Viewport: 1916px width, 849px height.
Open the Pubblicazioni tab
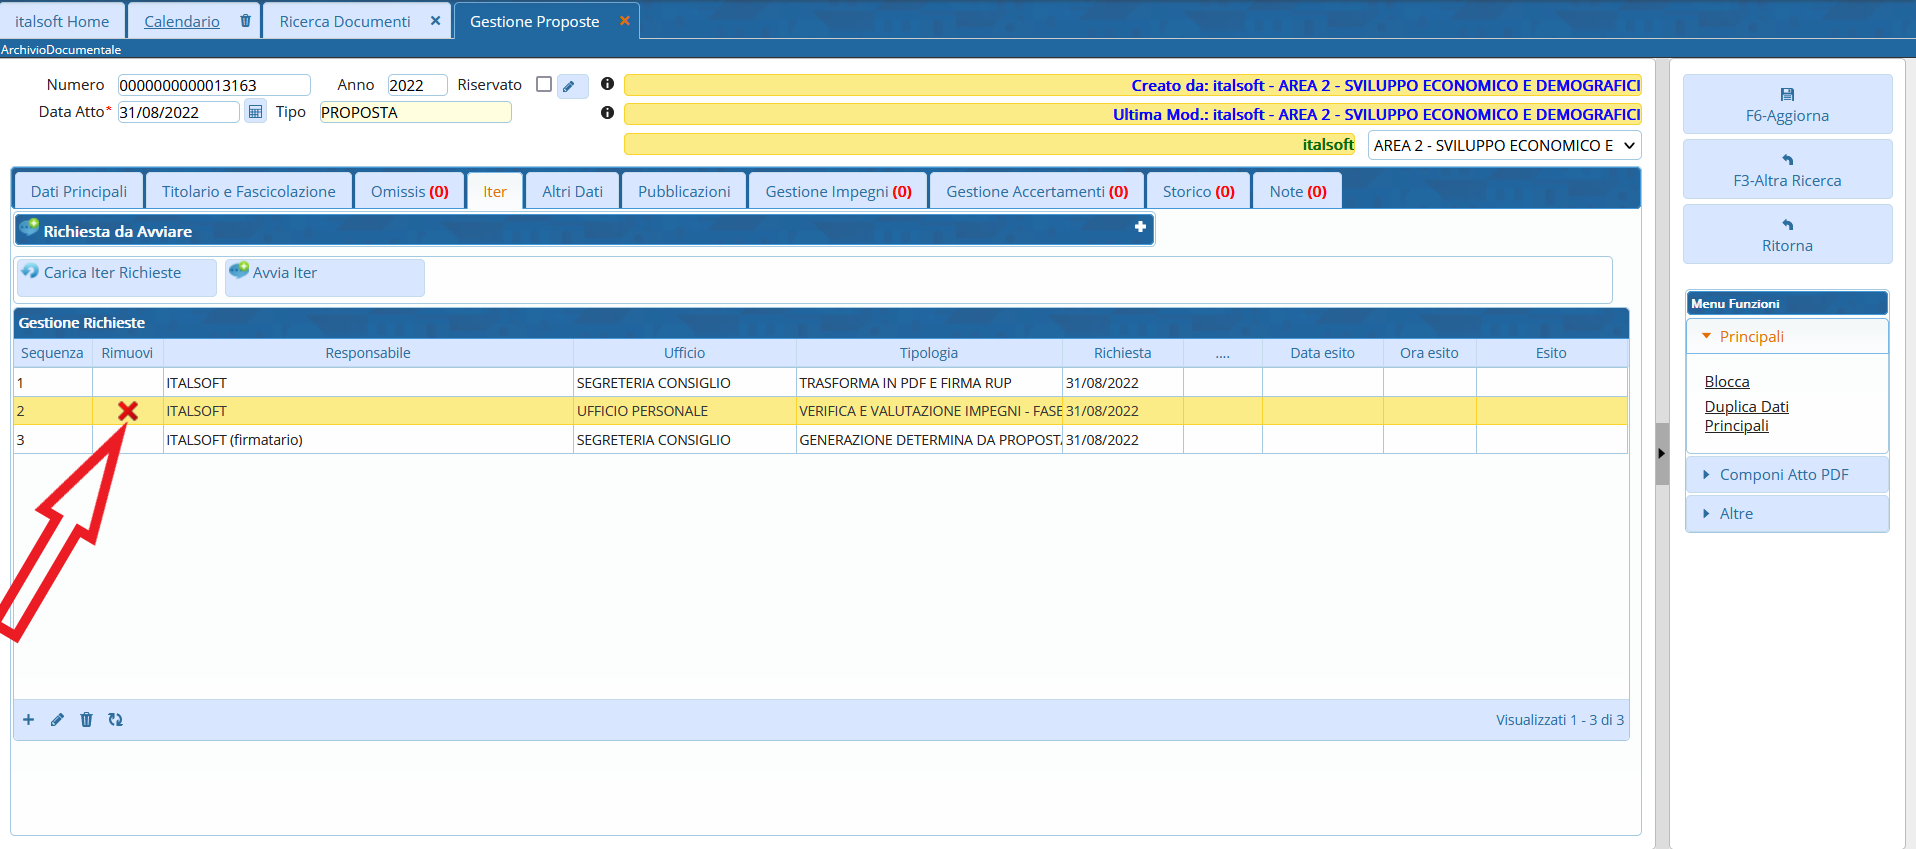[x=684, y=192]
